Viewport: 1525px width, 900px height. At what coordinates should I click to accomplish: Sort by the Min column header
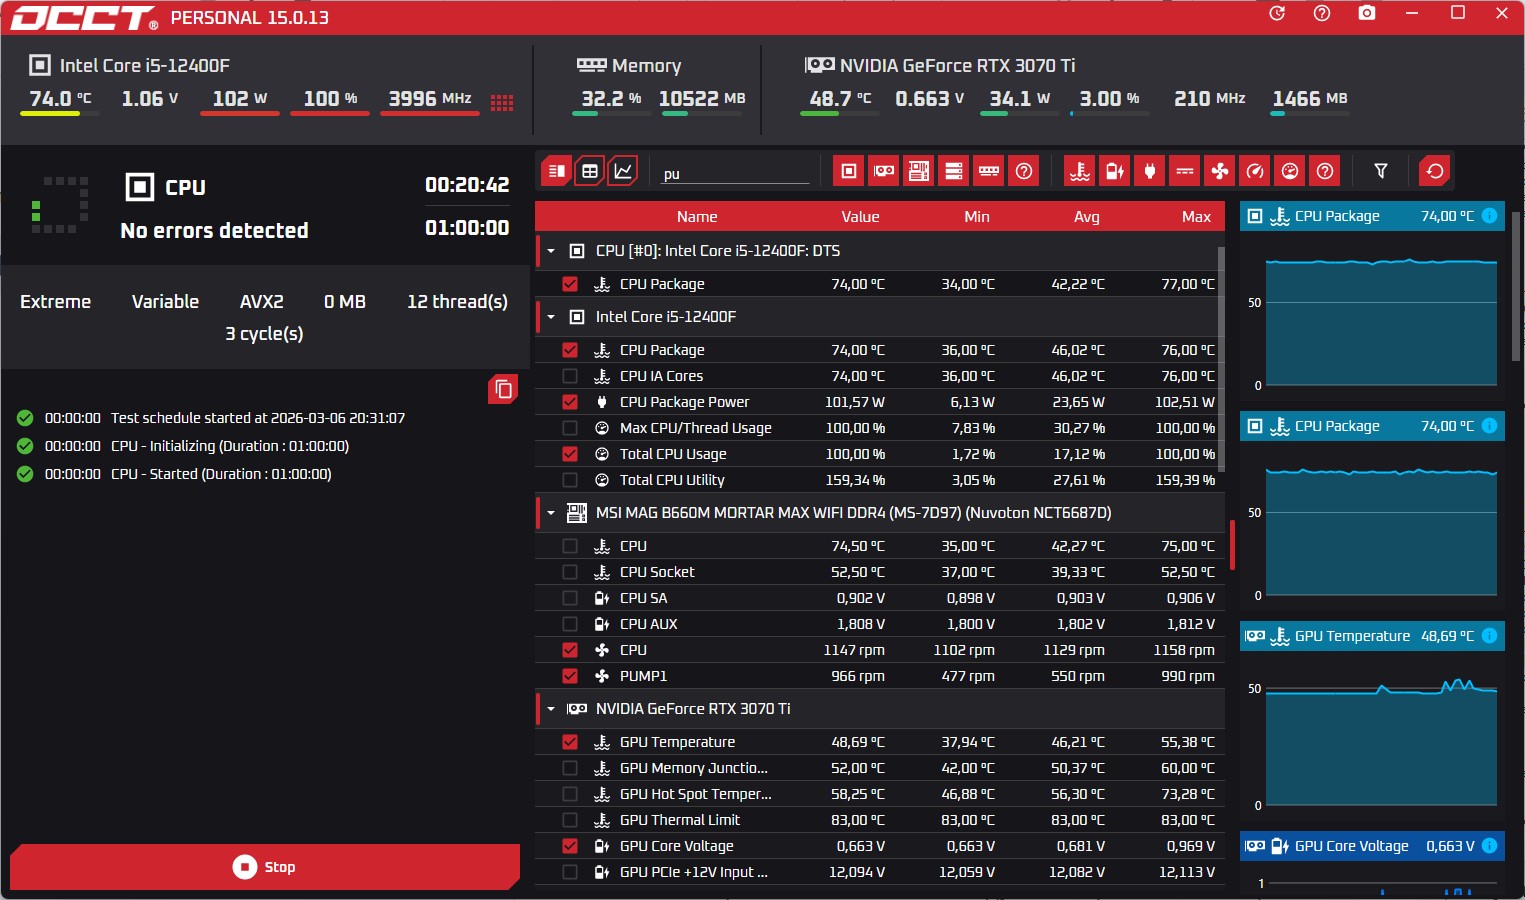[977, 217]
